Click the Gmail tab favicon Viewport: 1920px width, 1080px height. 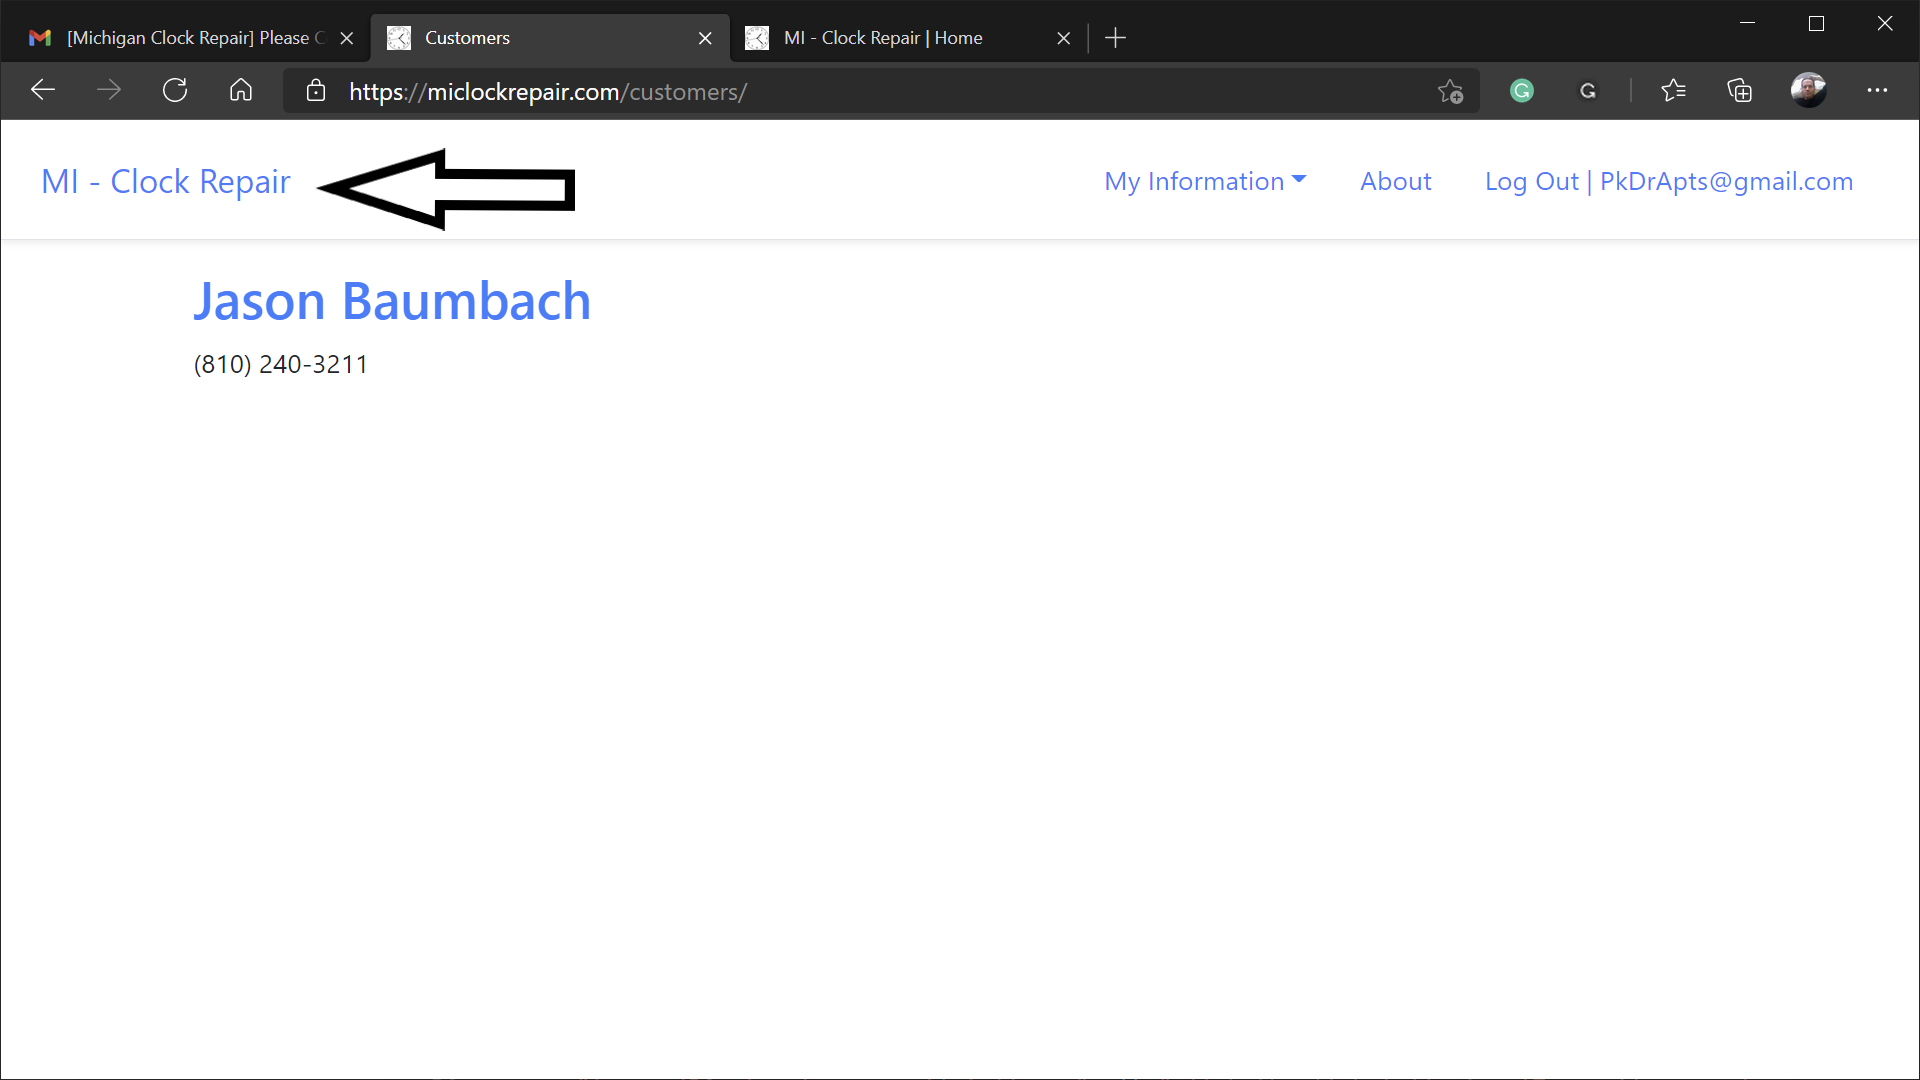tap(40, 38)
